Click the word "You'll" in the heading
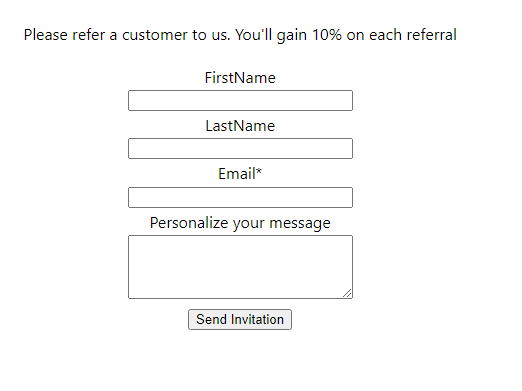 click(254, 35)
